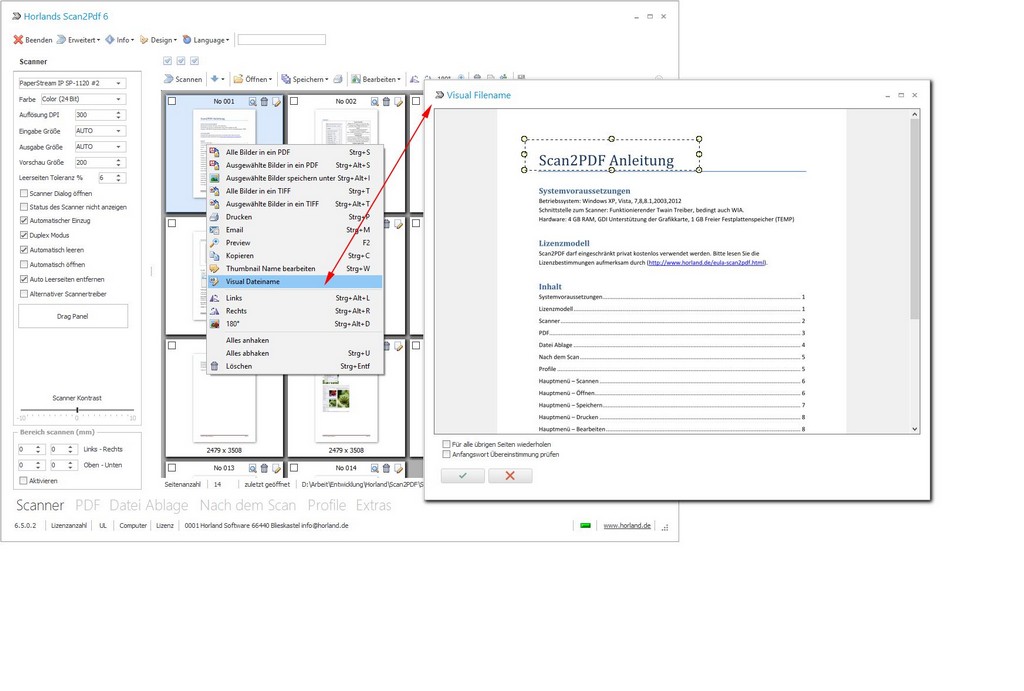1024x691 pixels.
Task: Expand the Erweitert menu
Action: point(78,40)
